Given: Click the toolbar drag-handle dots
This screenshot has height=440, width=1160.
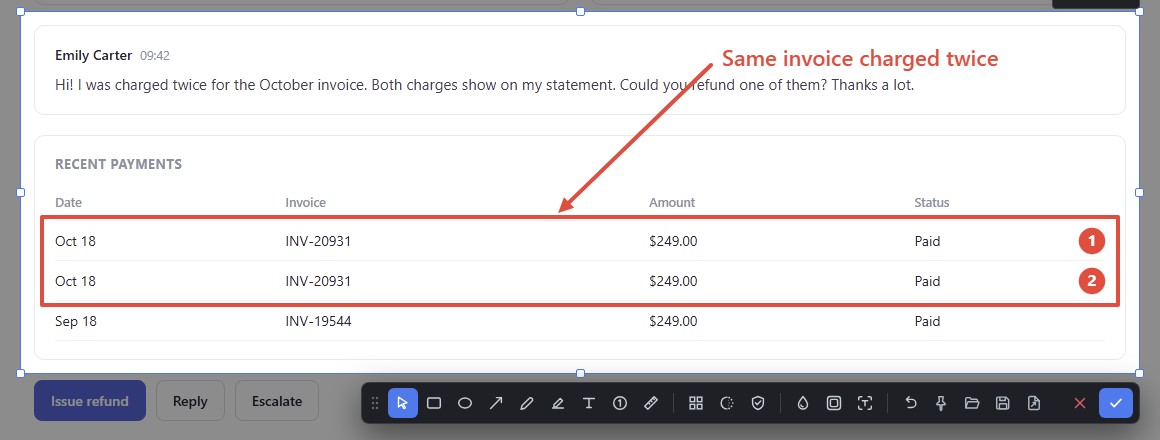Looking at the screenshot, I should click(374, 403).
